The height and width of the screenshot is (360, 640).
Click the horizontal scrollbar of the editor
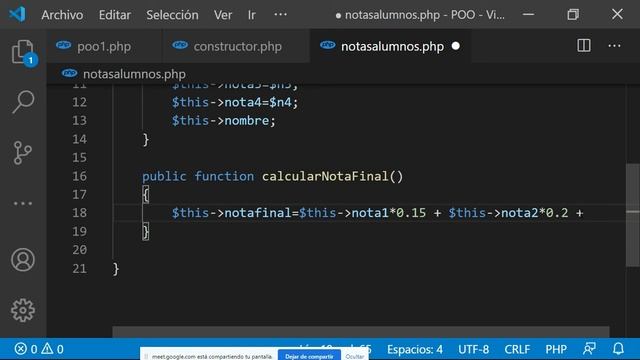tap(361, 331)
